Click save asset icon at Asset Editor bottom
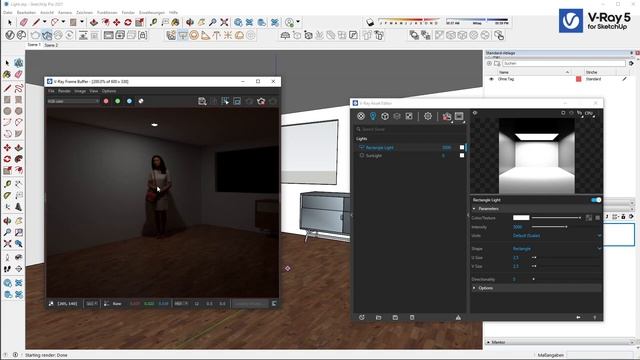The height and width of the screenshot is (360, 640). click(395, 317)
